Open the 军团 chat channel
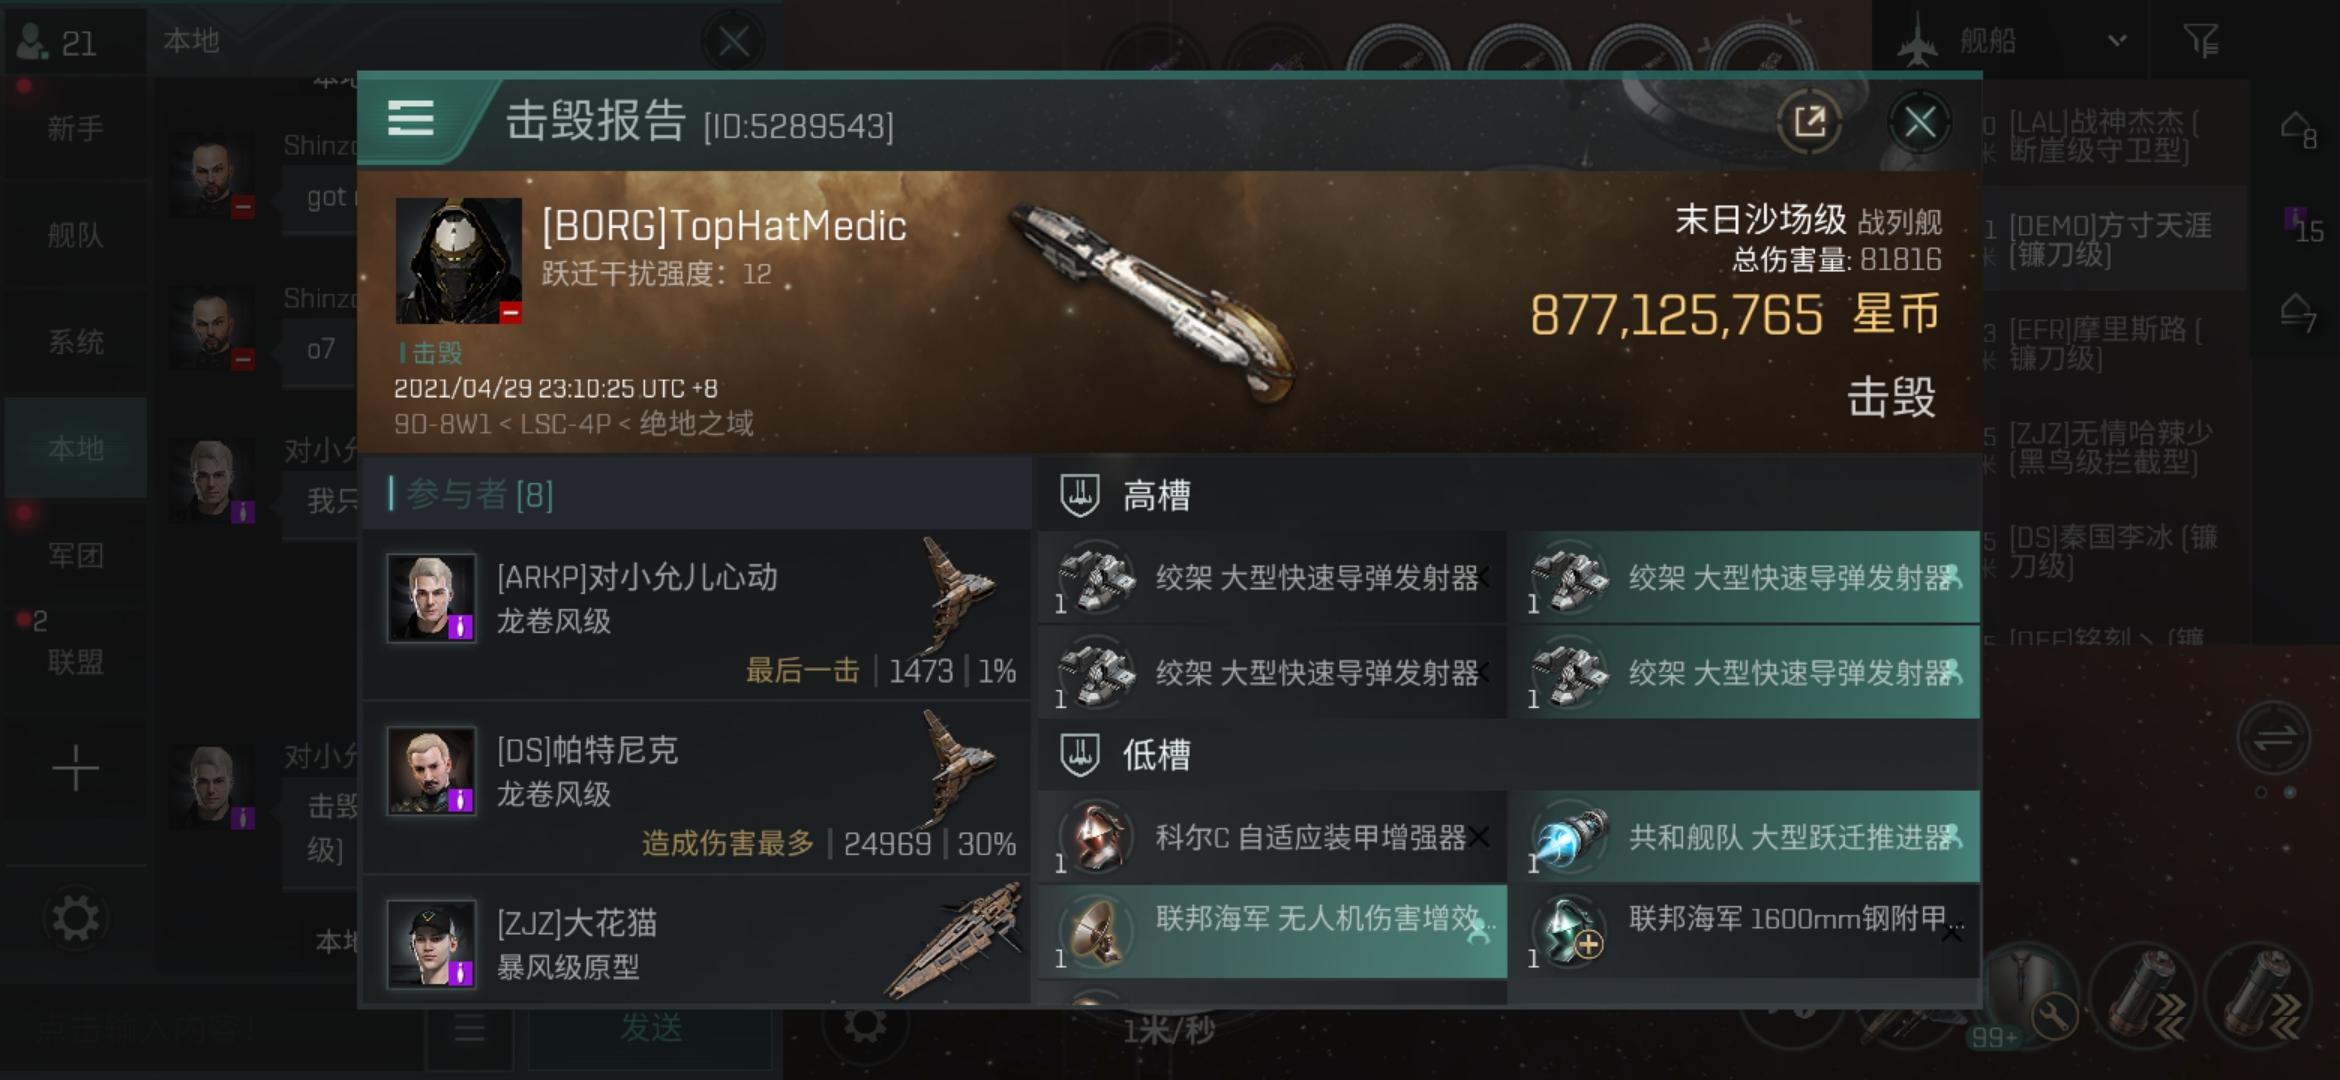 point(75,555)
